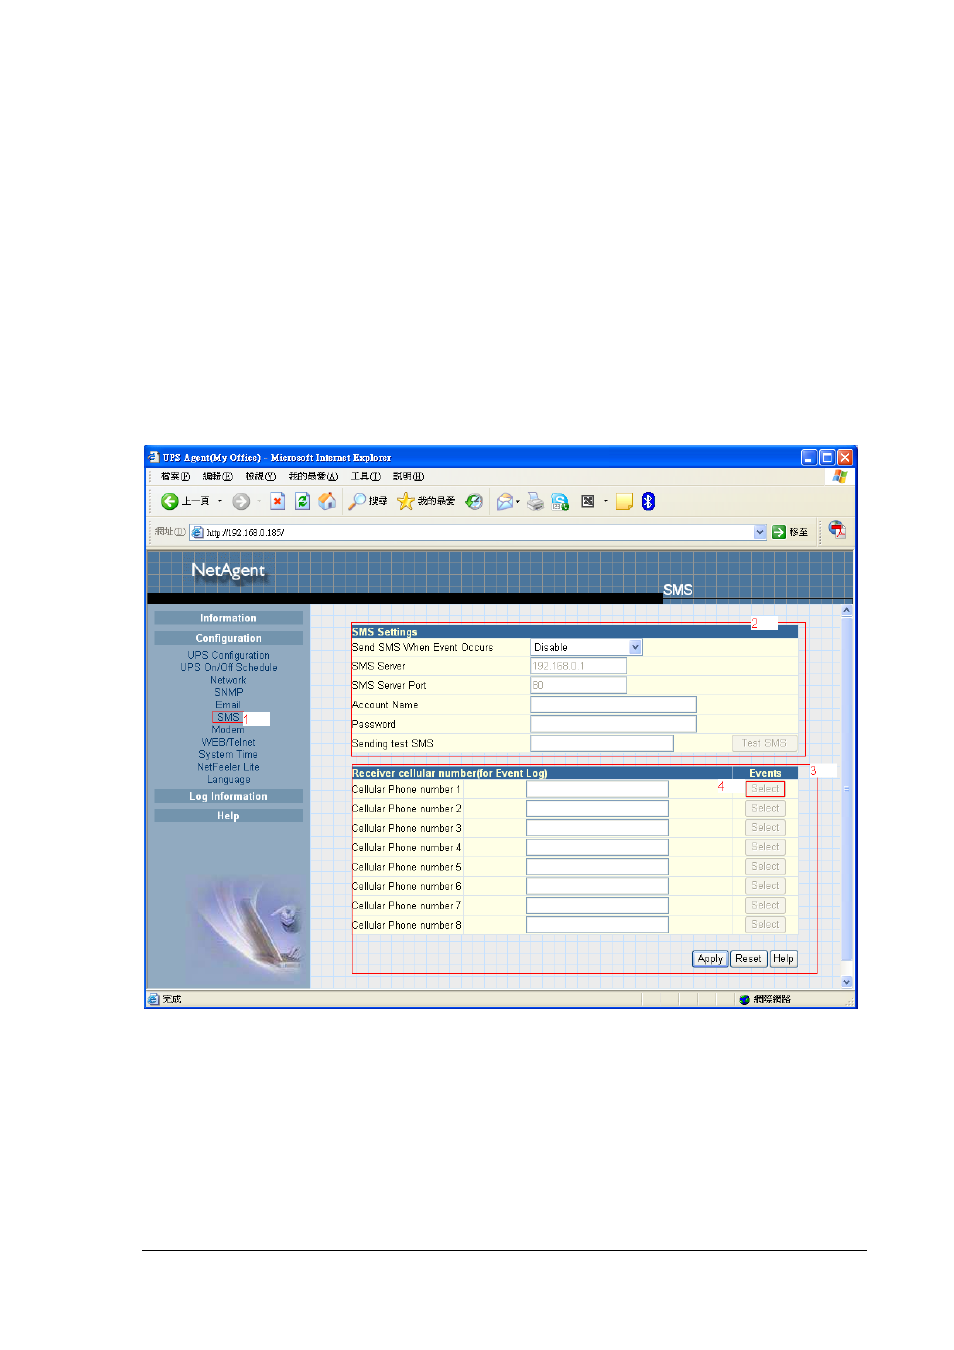Open the Tools menu in menu bar

365,477
